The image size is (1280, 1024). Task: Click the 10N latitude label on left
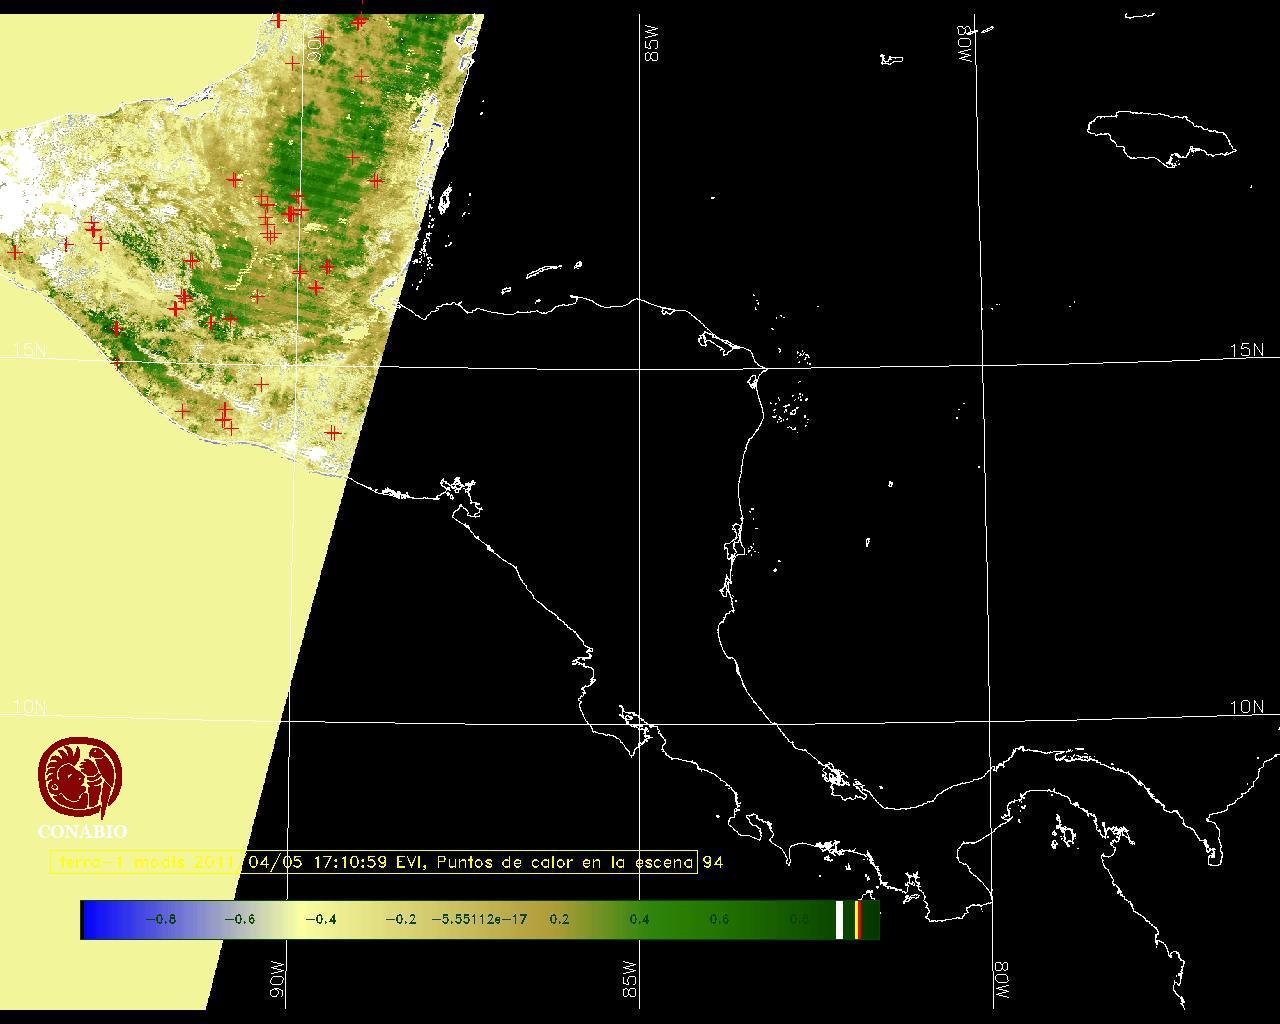30,707
